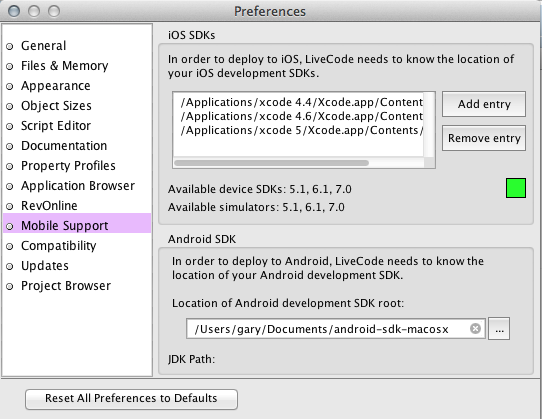The image size is (542, 419).
Task: Choose Property Profiles in the list
Action: pos(68,166)
